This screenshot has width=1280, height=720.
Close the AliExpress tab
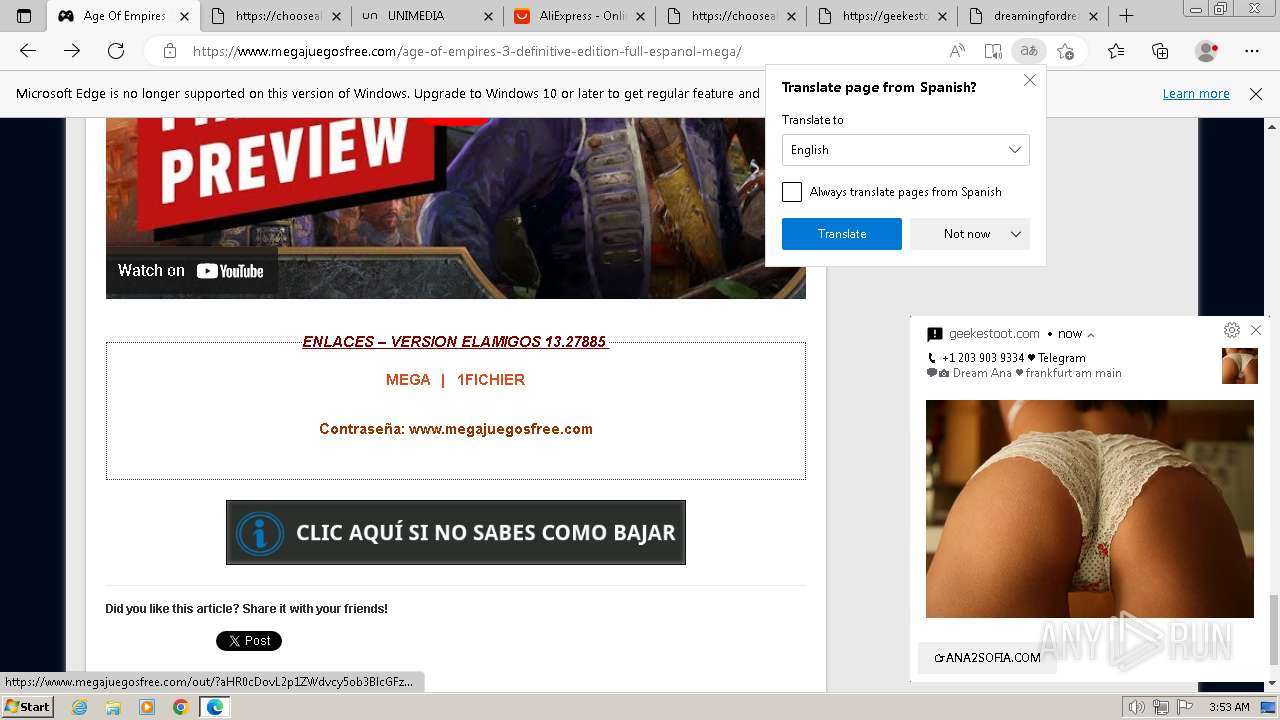point(640,16)
